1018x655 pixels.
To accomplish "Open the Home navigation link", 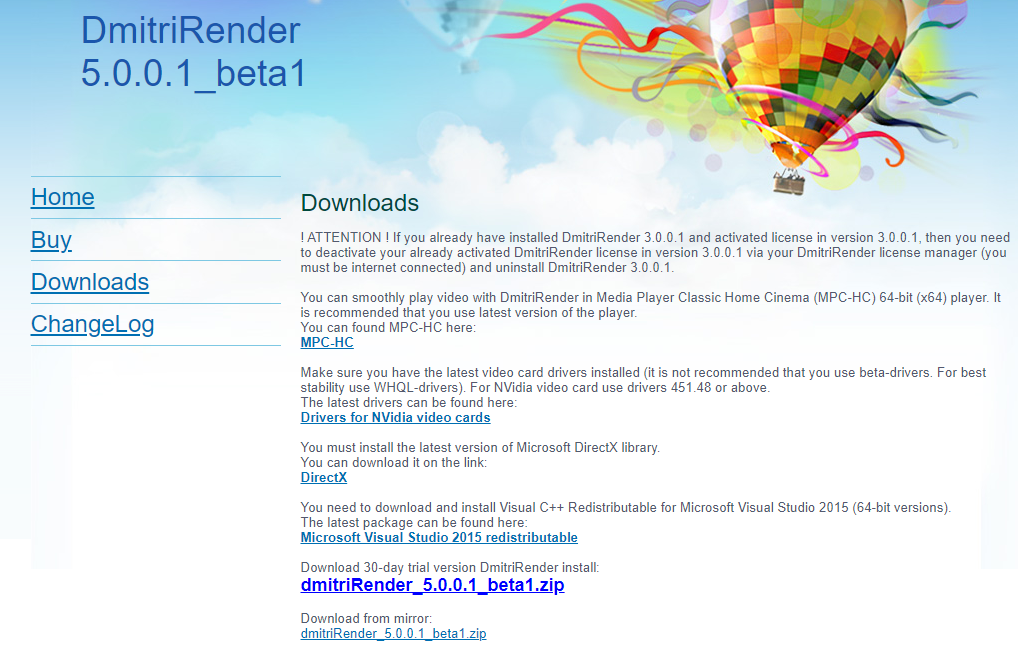I will 62,197.
